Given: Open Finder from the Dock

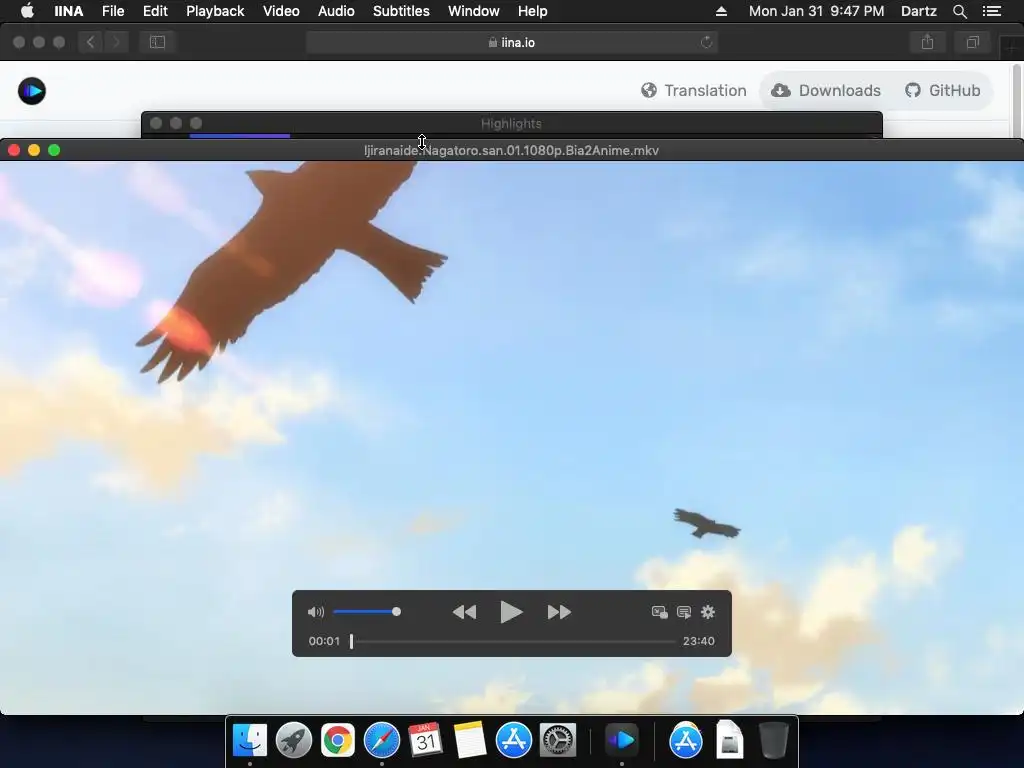Looking at the screenshot, I should click(x=249, y=740).
